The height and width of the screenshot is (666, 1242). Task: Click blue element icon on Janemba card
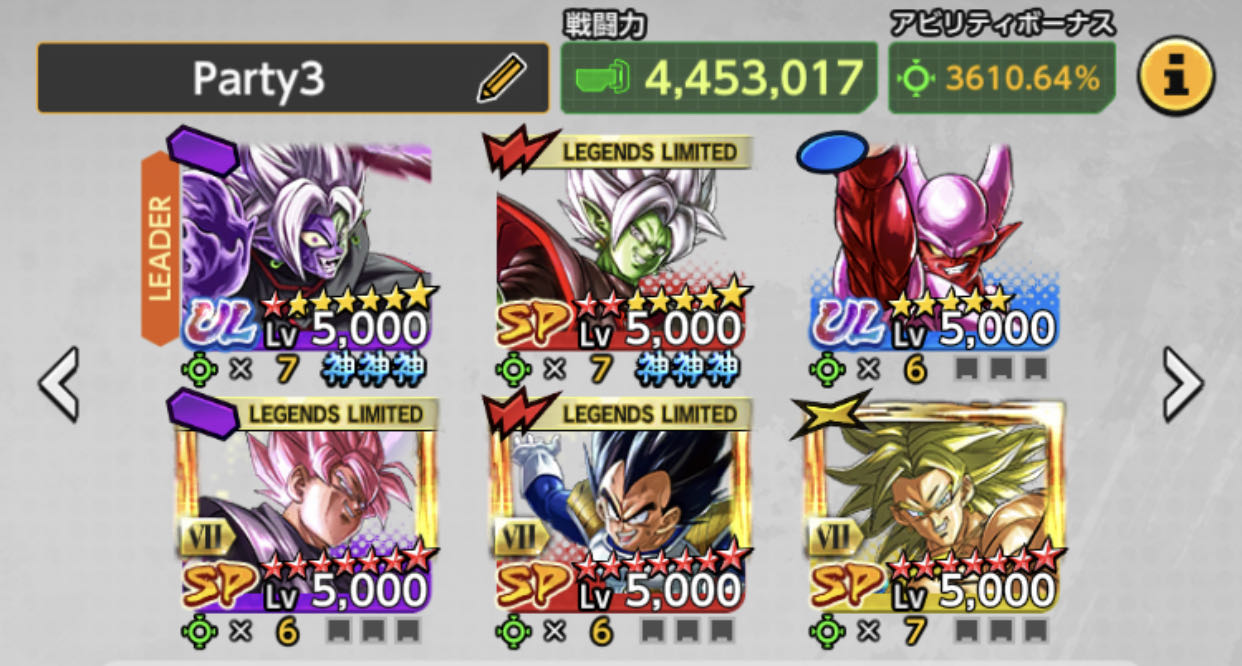pyautogui.click(x=832, y=151)
